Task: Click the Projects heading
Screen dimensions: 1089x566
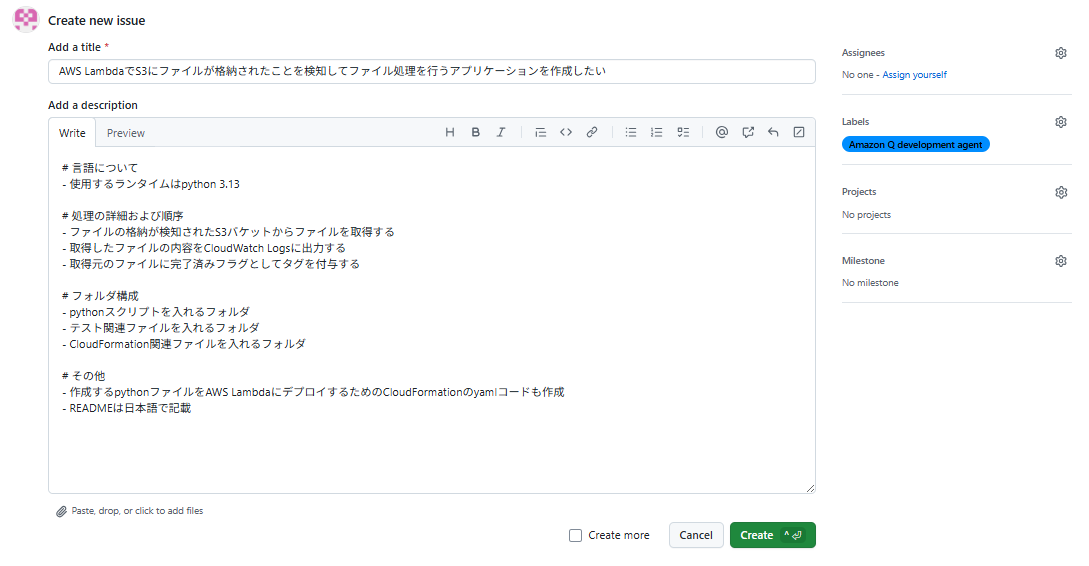Action: [x=858, y=192]
